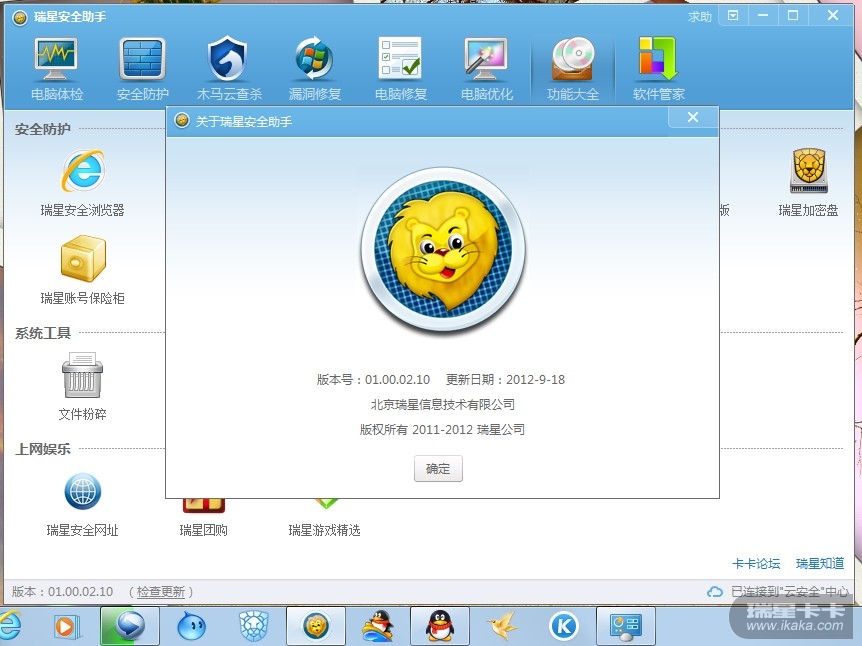Open 漏洞修复 vulnerability repair
862x646 pixels.
point(314,69)
